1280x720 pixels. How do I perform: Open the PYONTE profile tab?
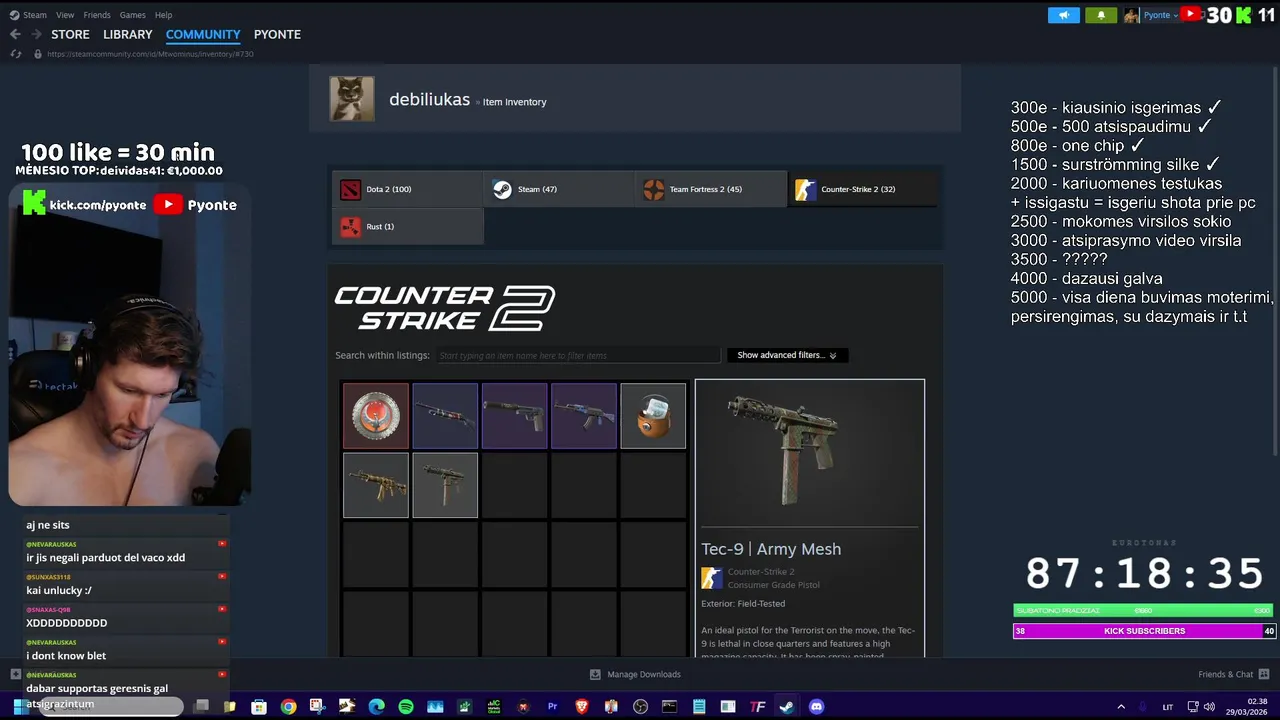pos(277,34)
